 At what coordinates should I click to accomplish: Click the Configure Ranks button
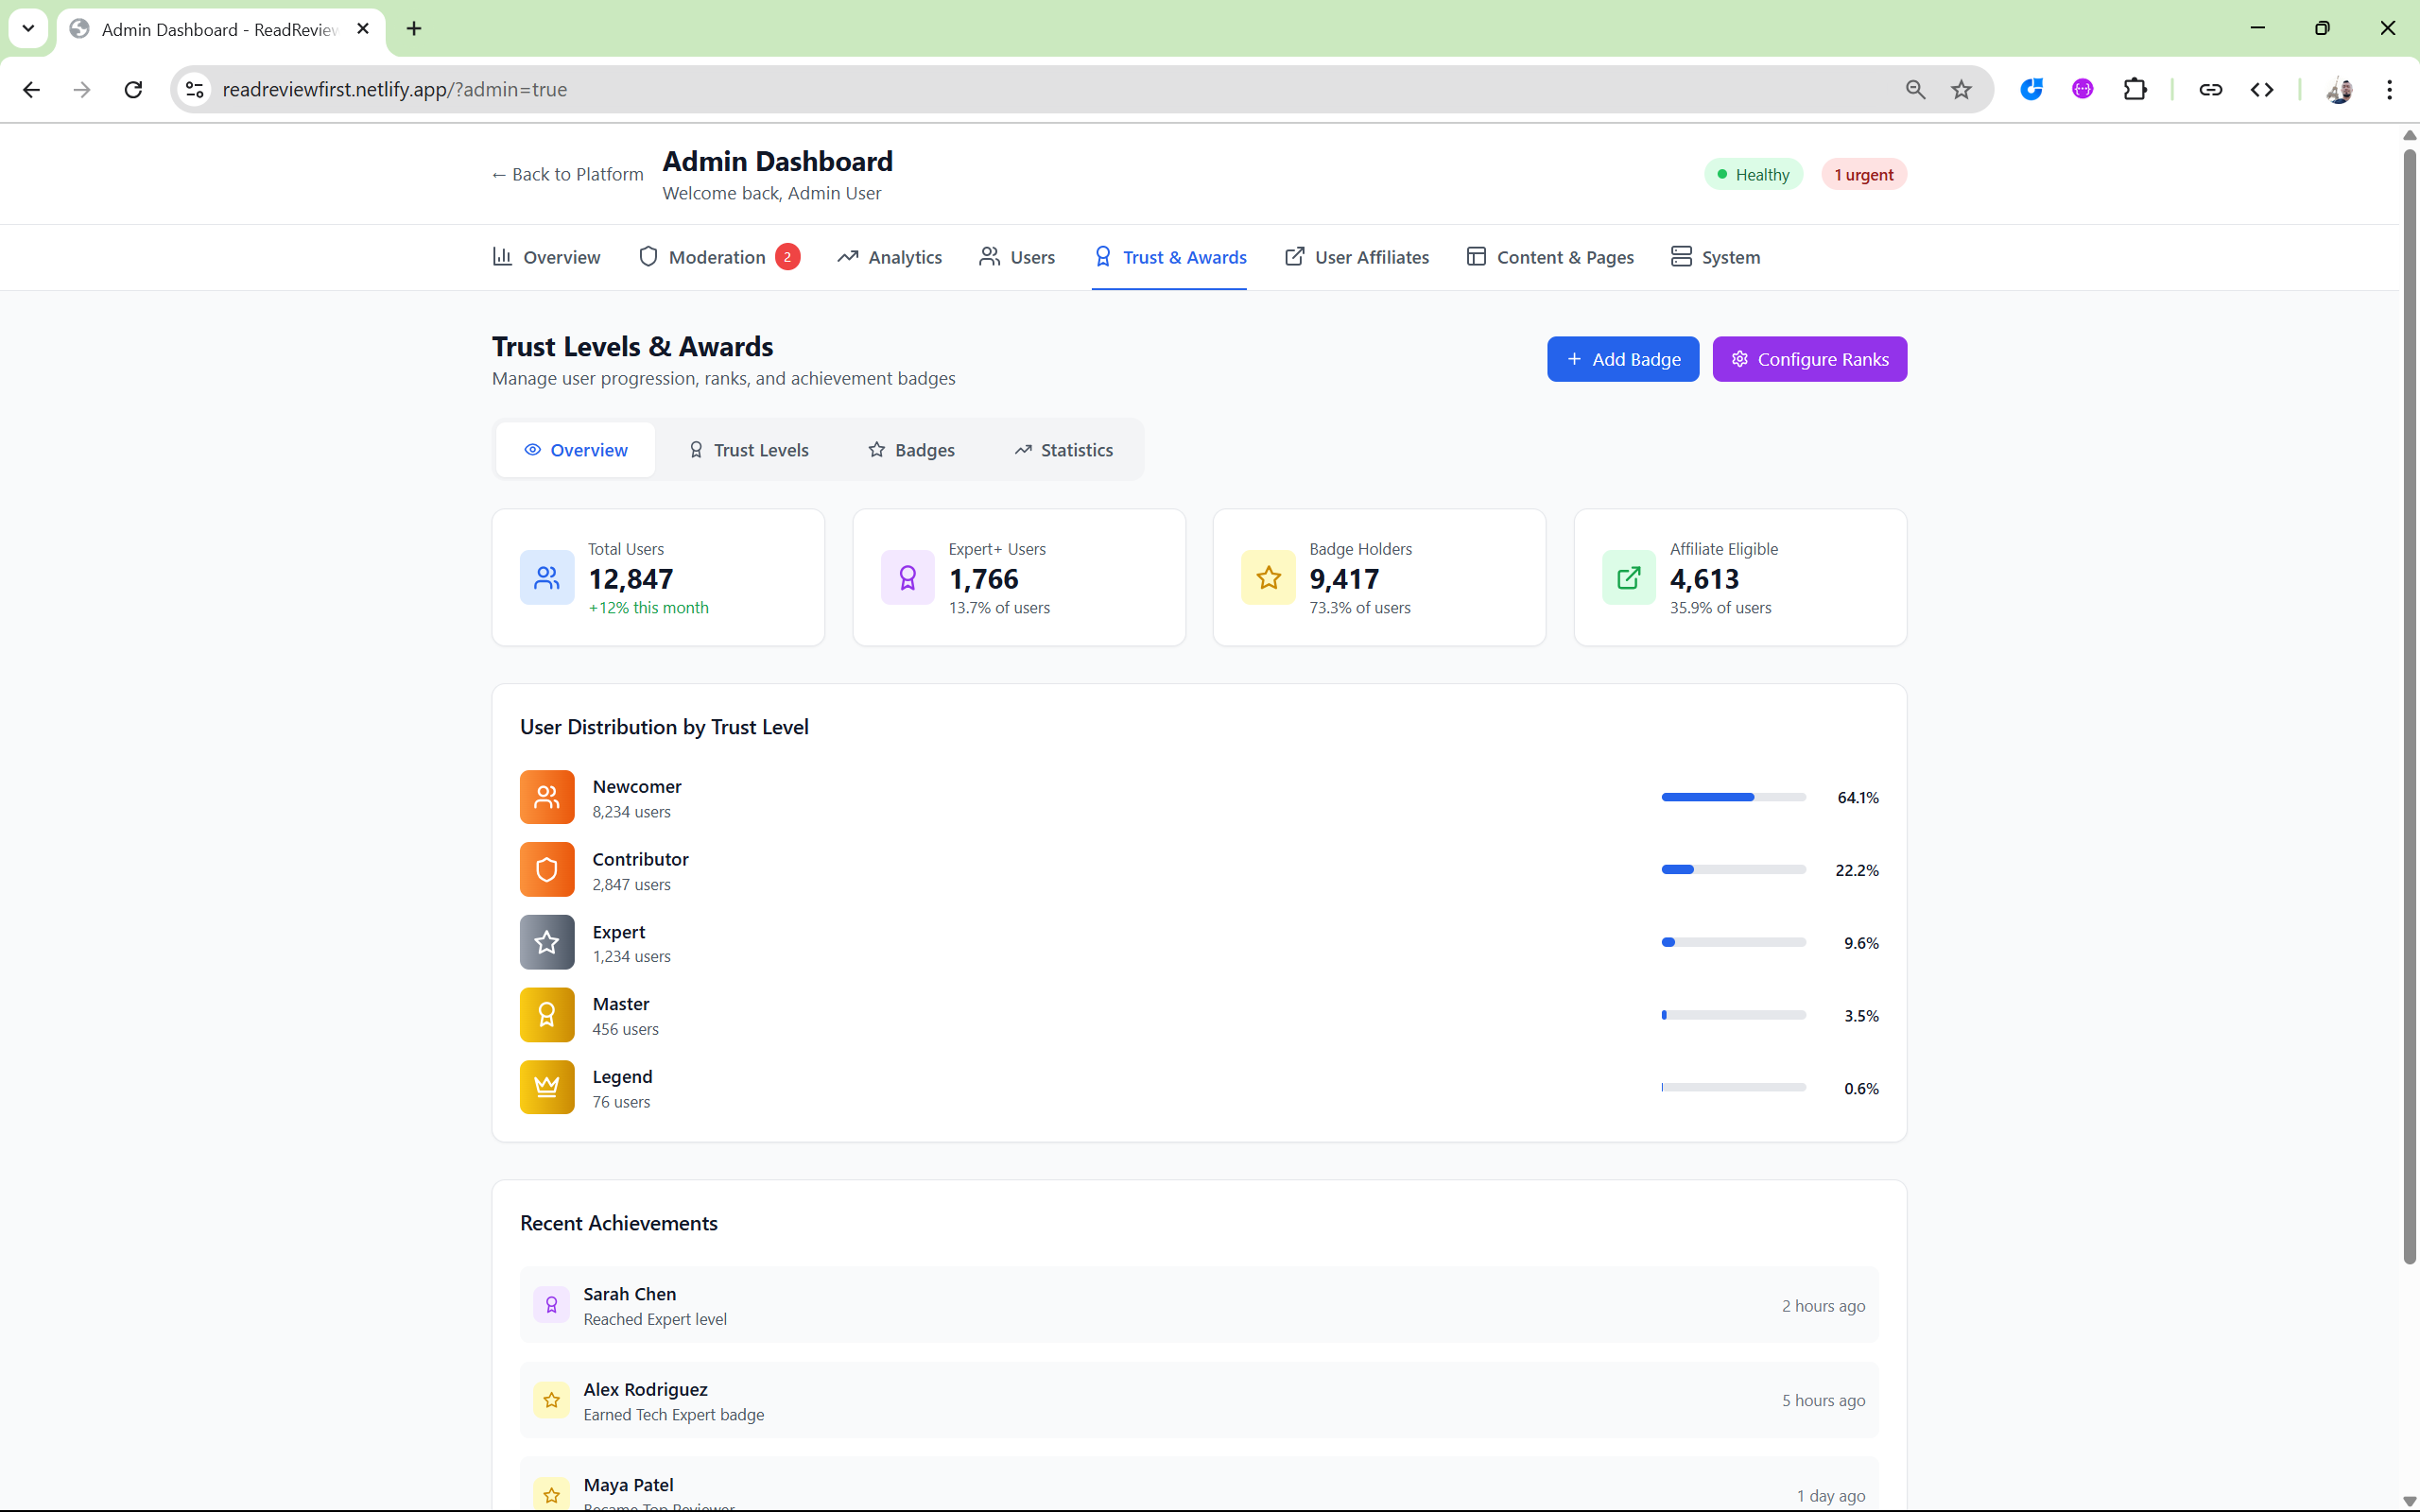click(1808, 359)
